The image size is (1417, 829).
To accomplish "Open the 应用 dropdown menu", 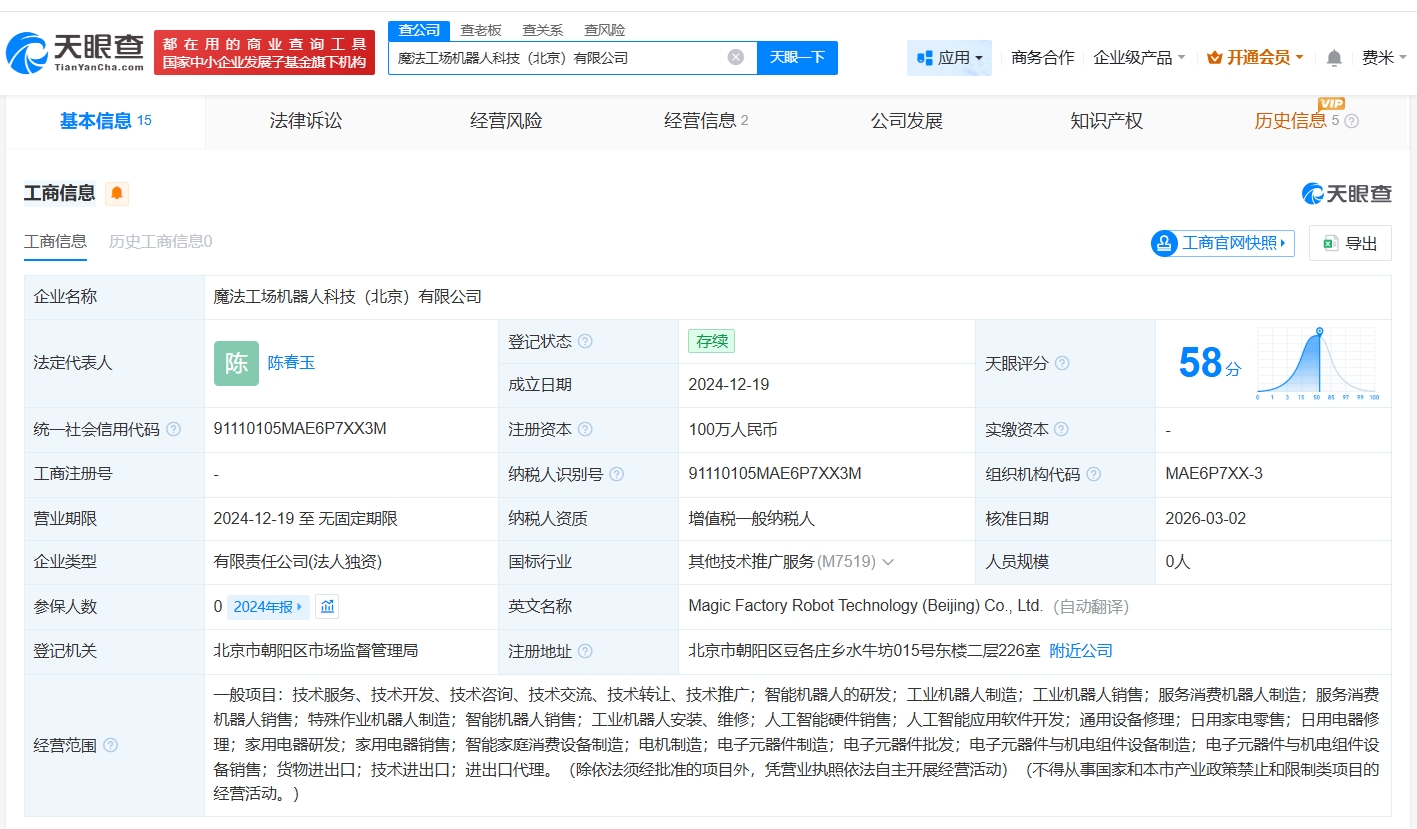I will [x=950, y=58].
